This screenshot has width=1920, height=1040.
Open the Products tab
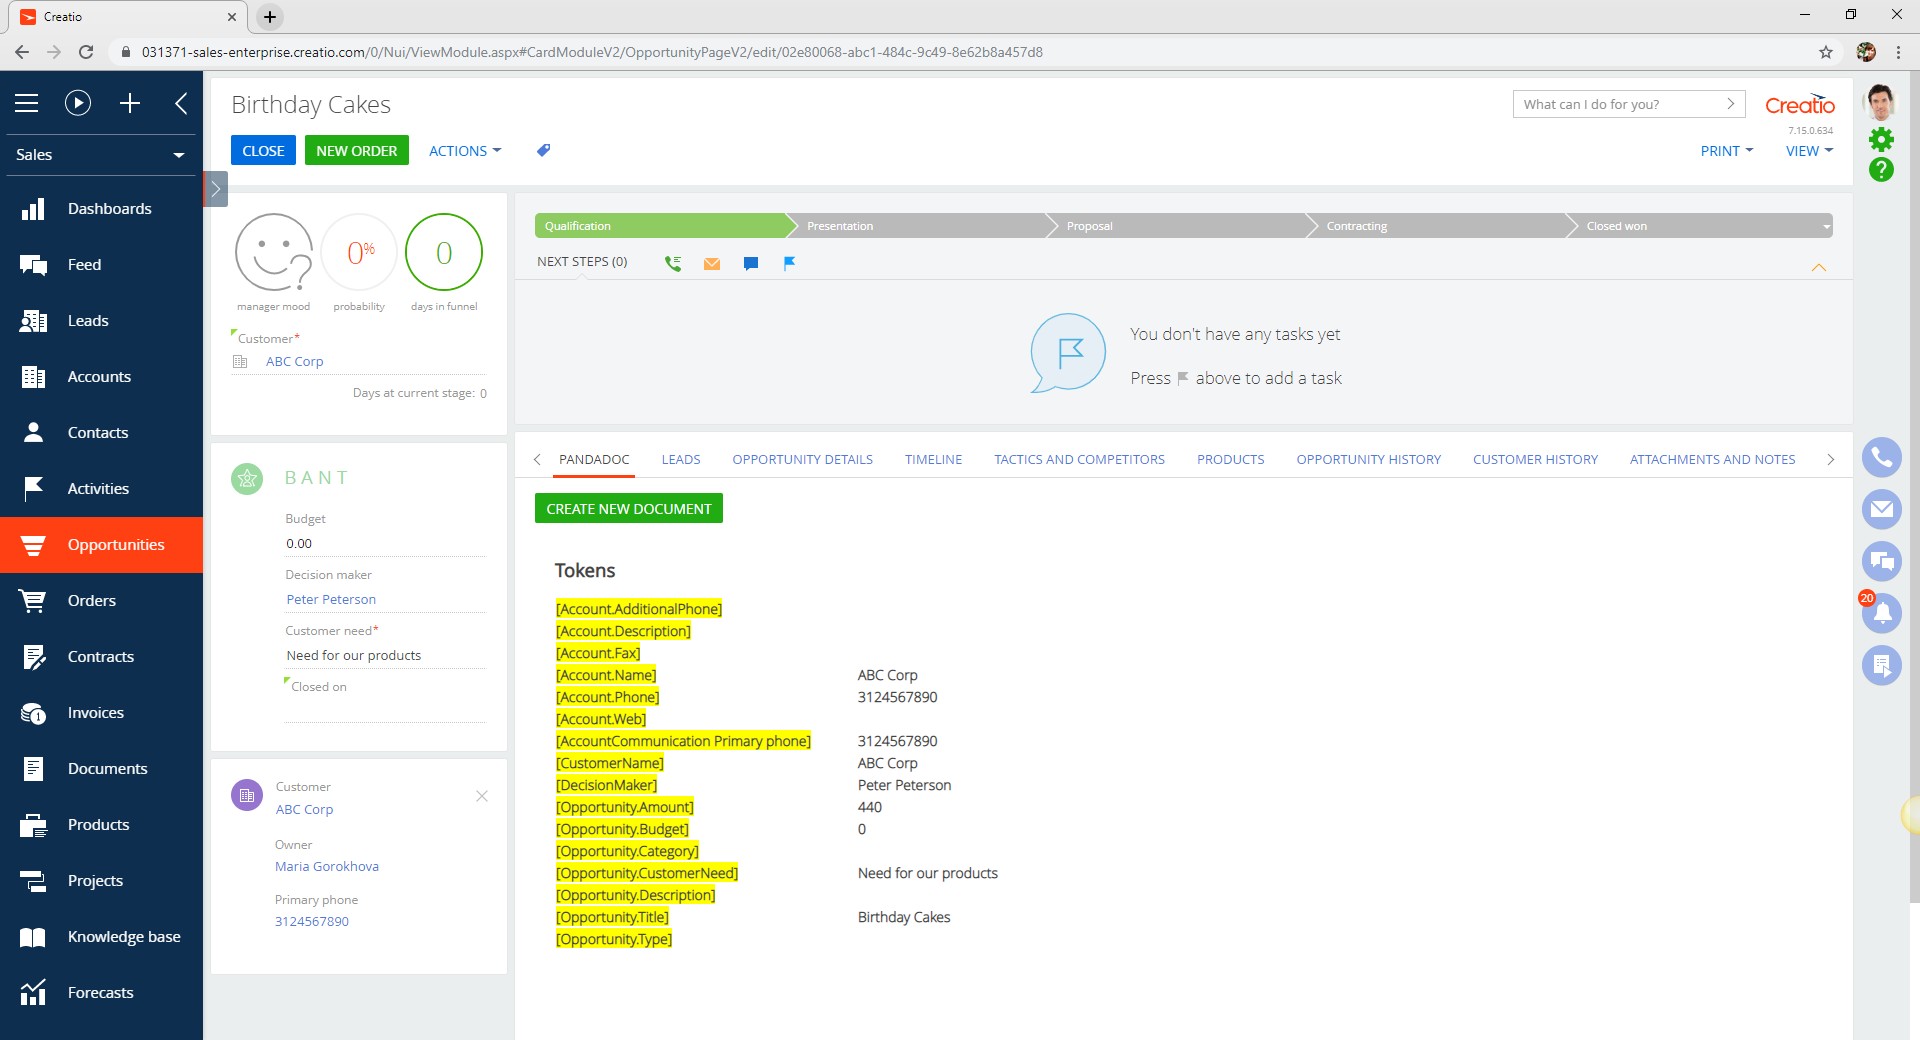(1230, 459)
